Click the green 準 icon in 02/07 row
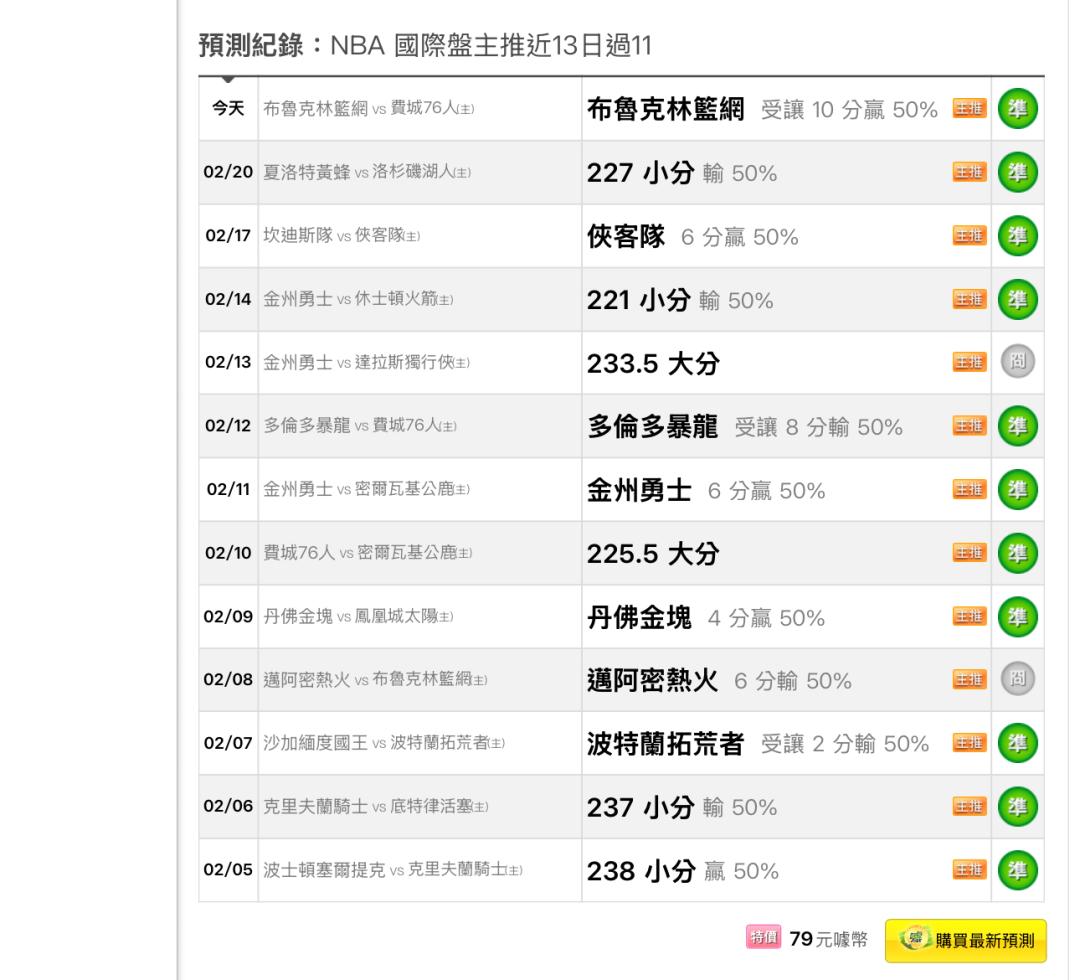 click(1017, 743)
